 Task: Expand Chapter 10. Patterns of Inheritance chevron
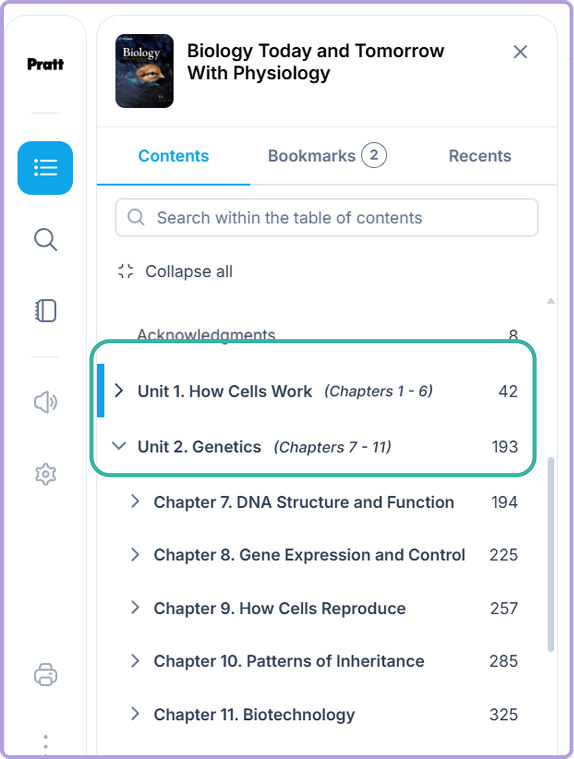(135, 661)
